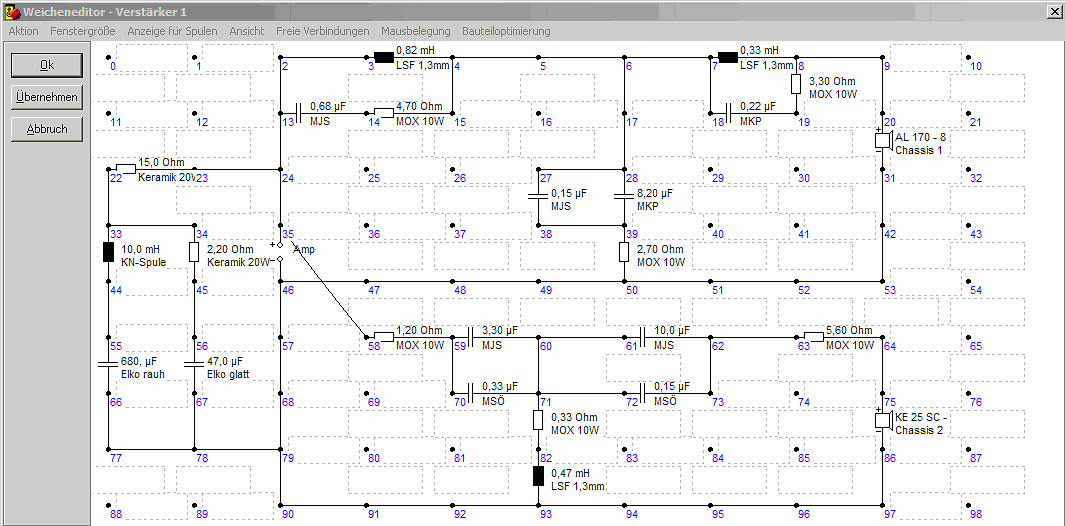Click the 0,47 mH LSF coil symbol

(538, 476)
